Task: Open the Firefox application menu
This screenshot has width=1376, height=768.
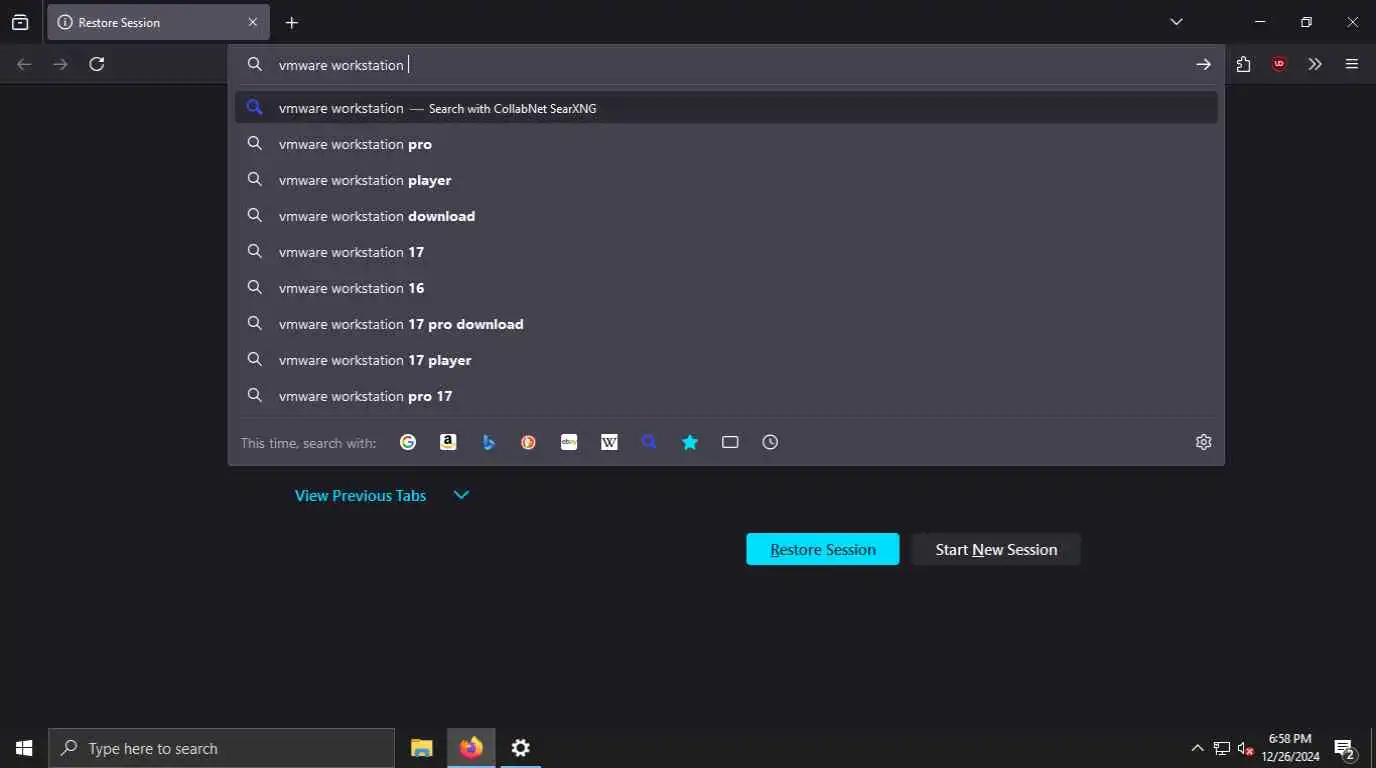Action: (x=1352, y=64)
